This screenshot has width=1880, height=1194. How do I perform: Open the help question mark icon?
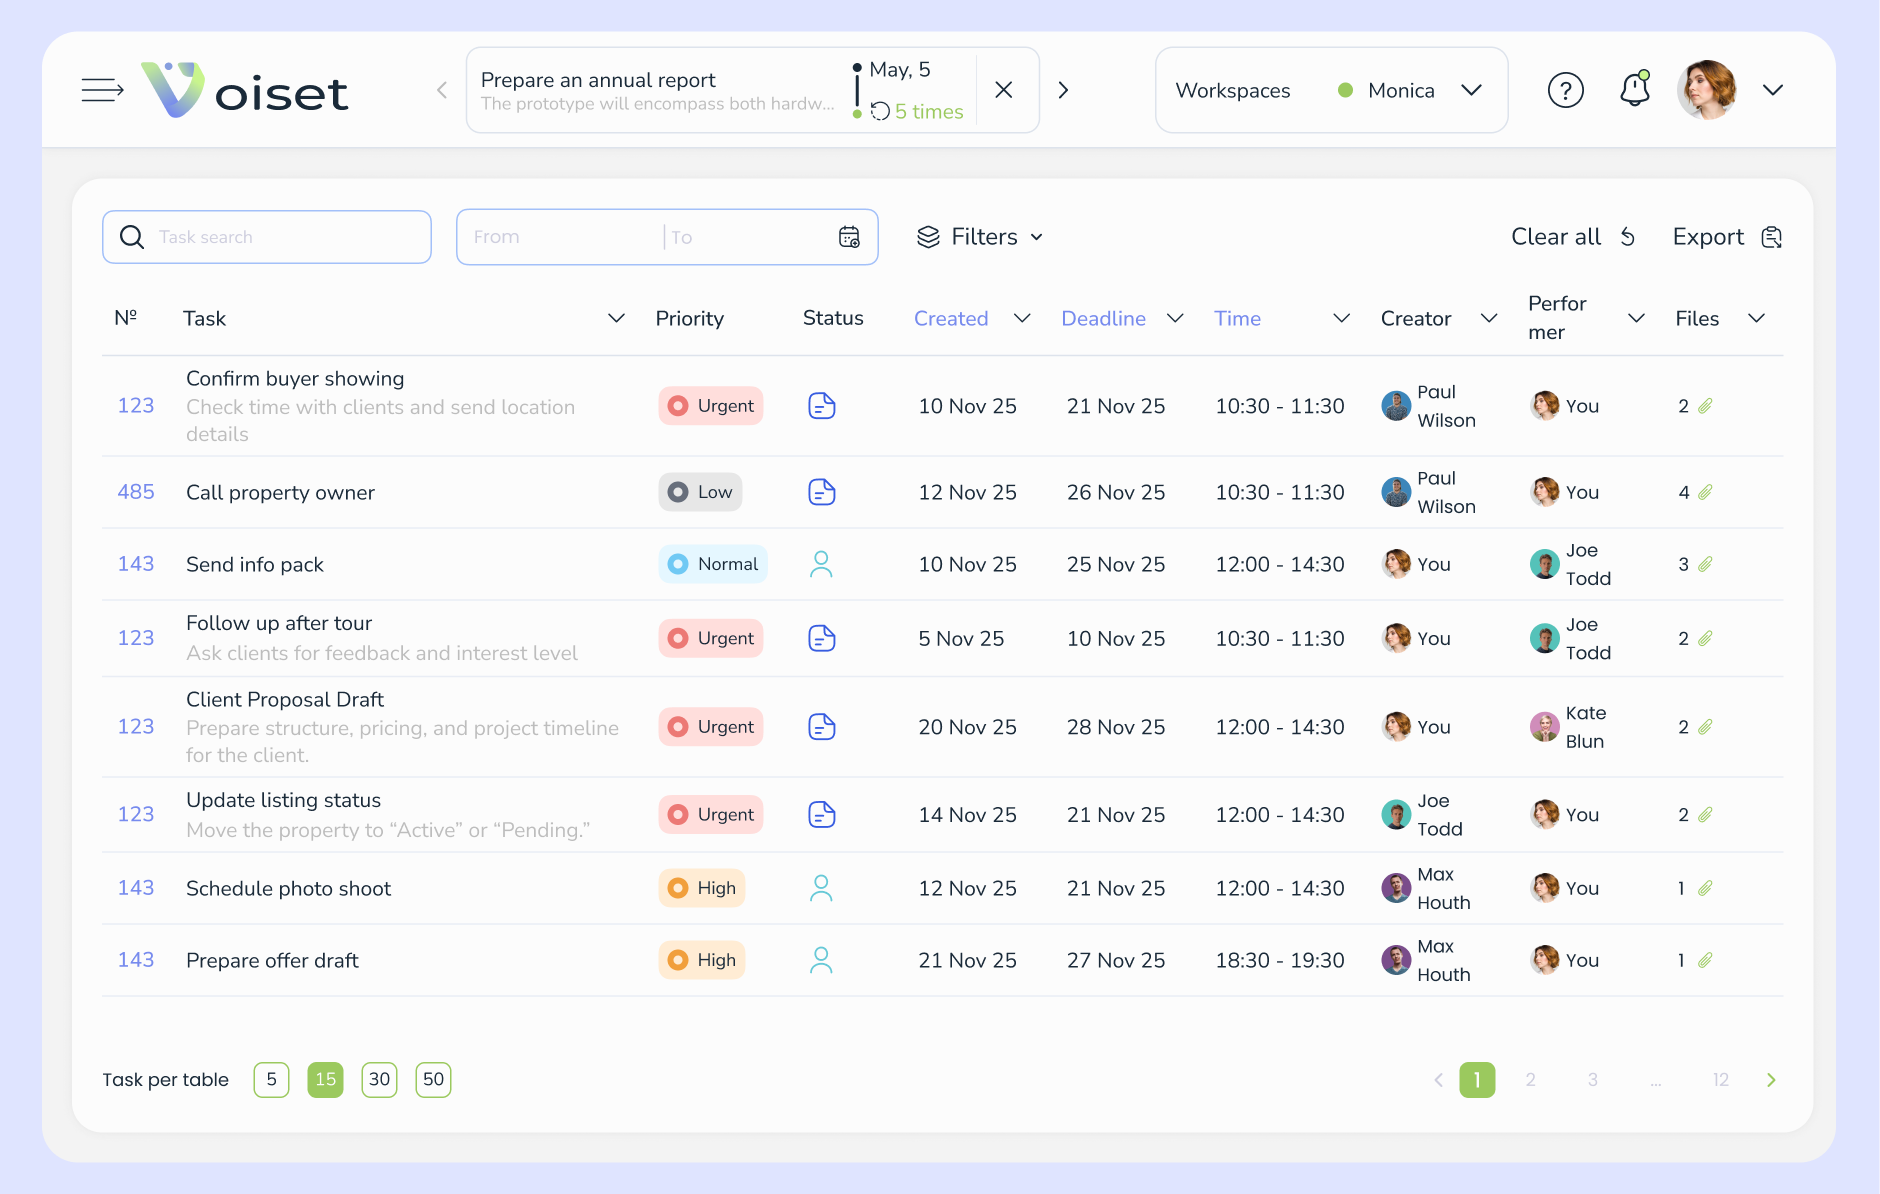tap(1566, 90)
